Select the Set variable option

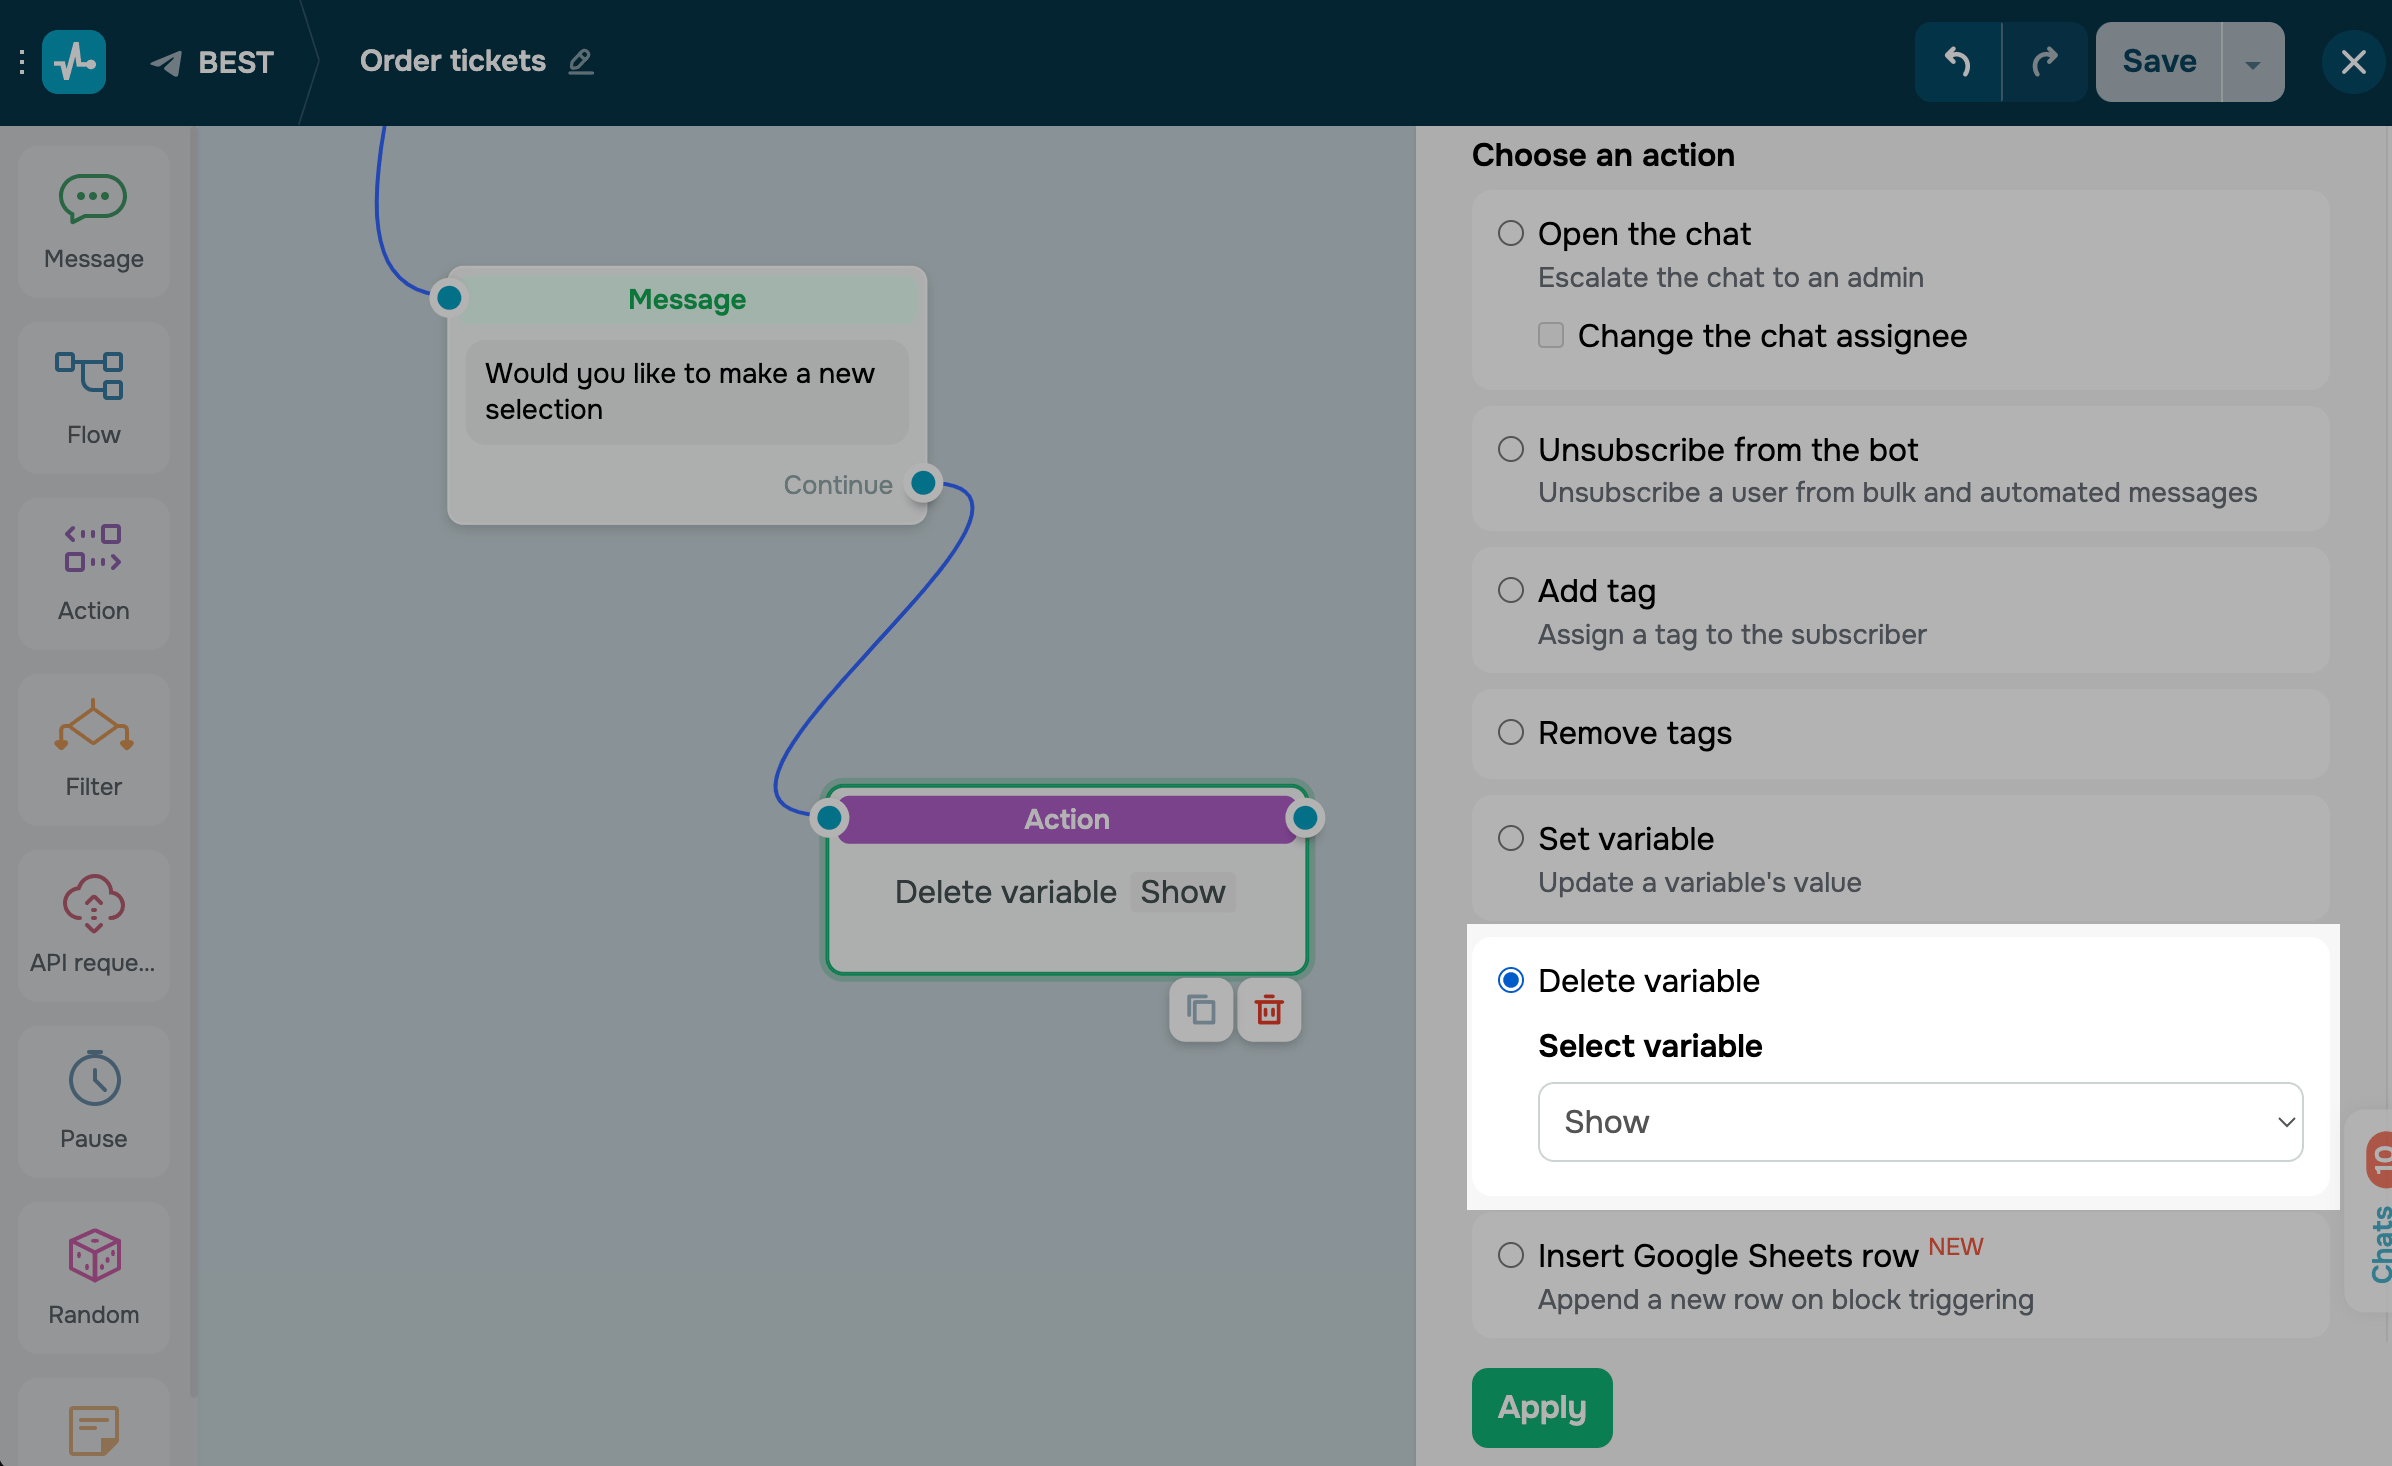[1511, 838]
